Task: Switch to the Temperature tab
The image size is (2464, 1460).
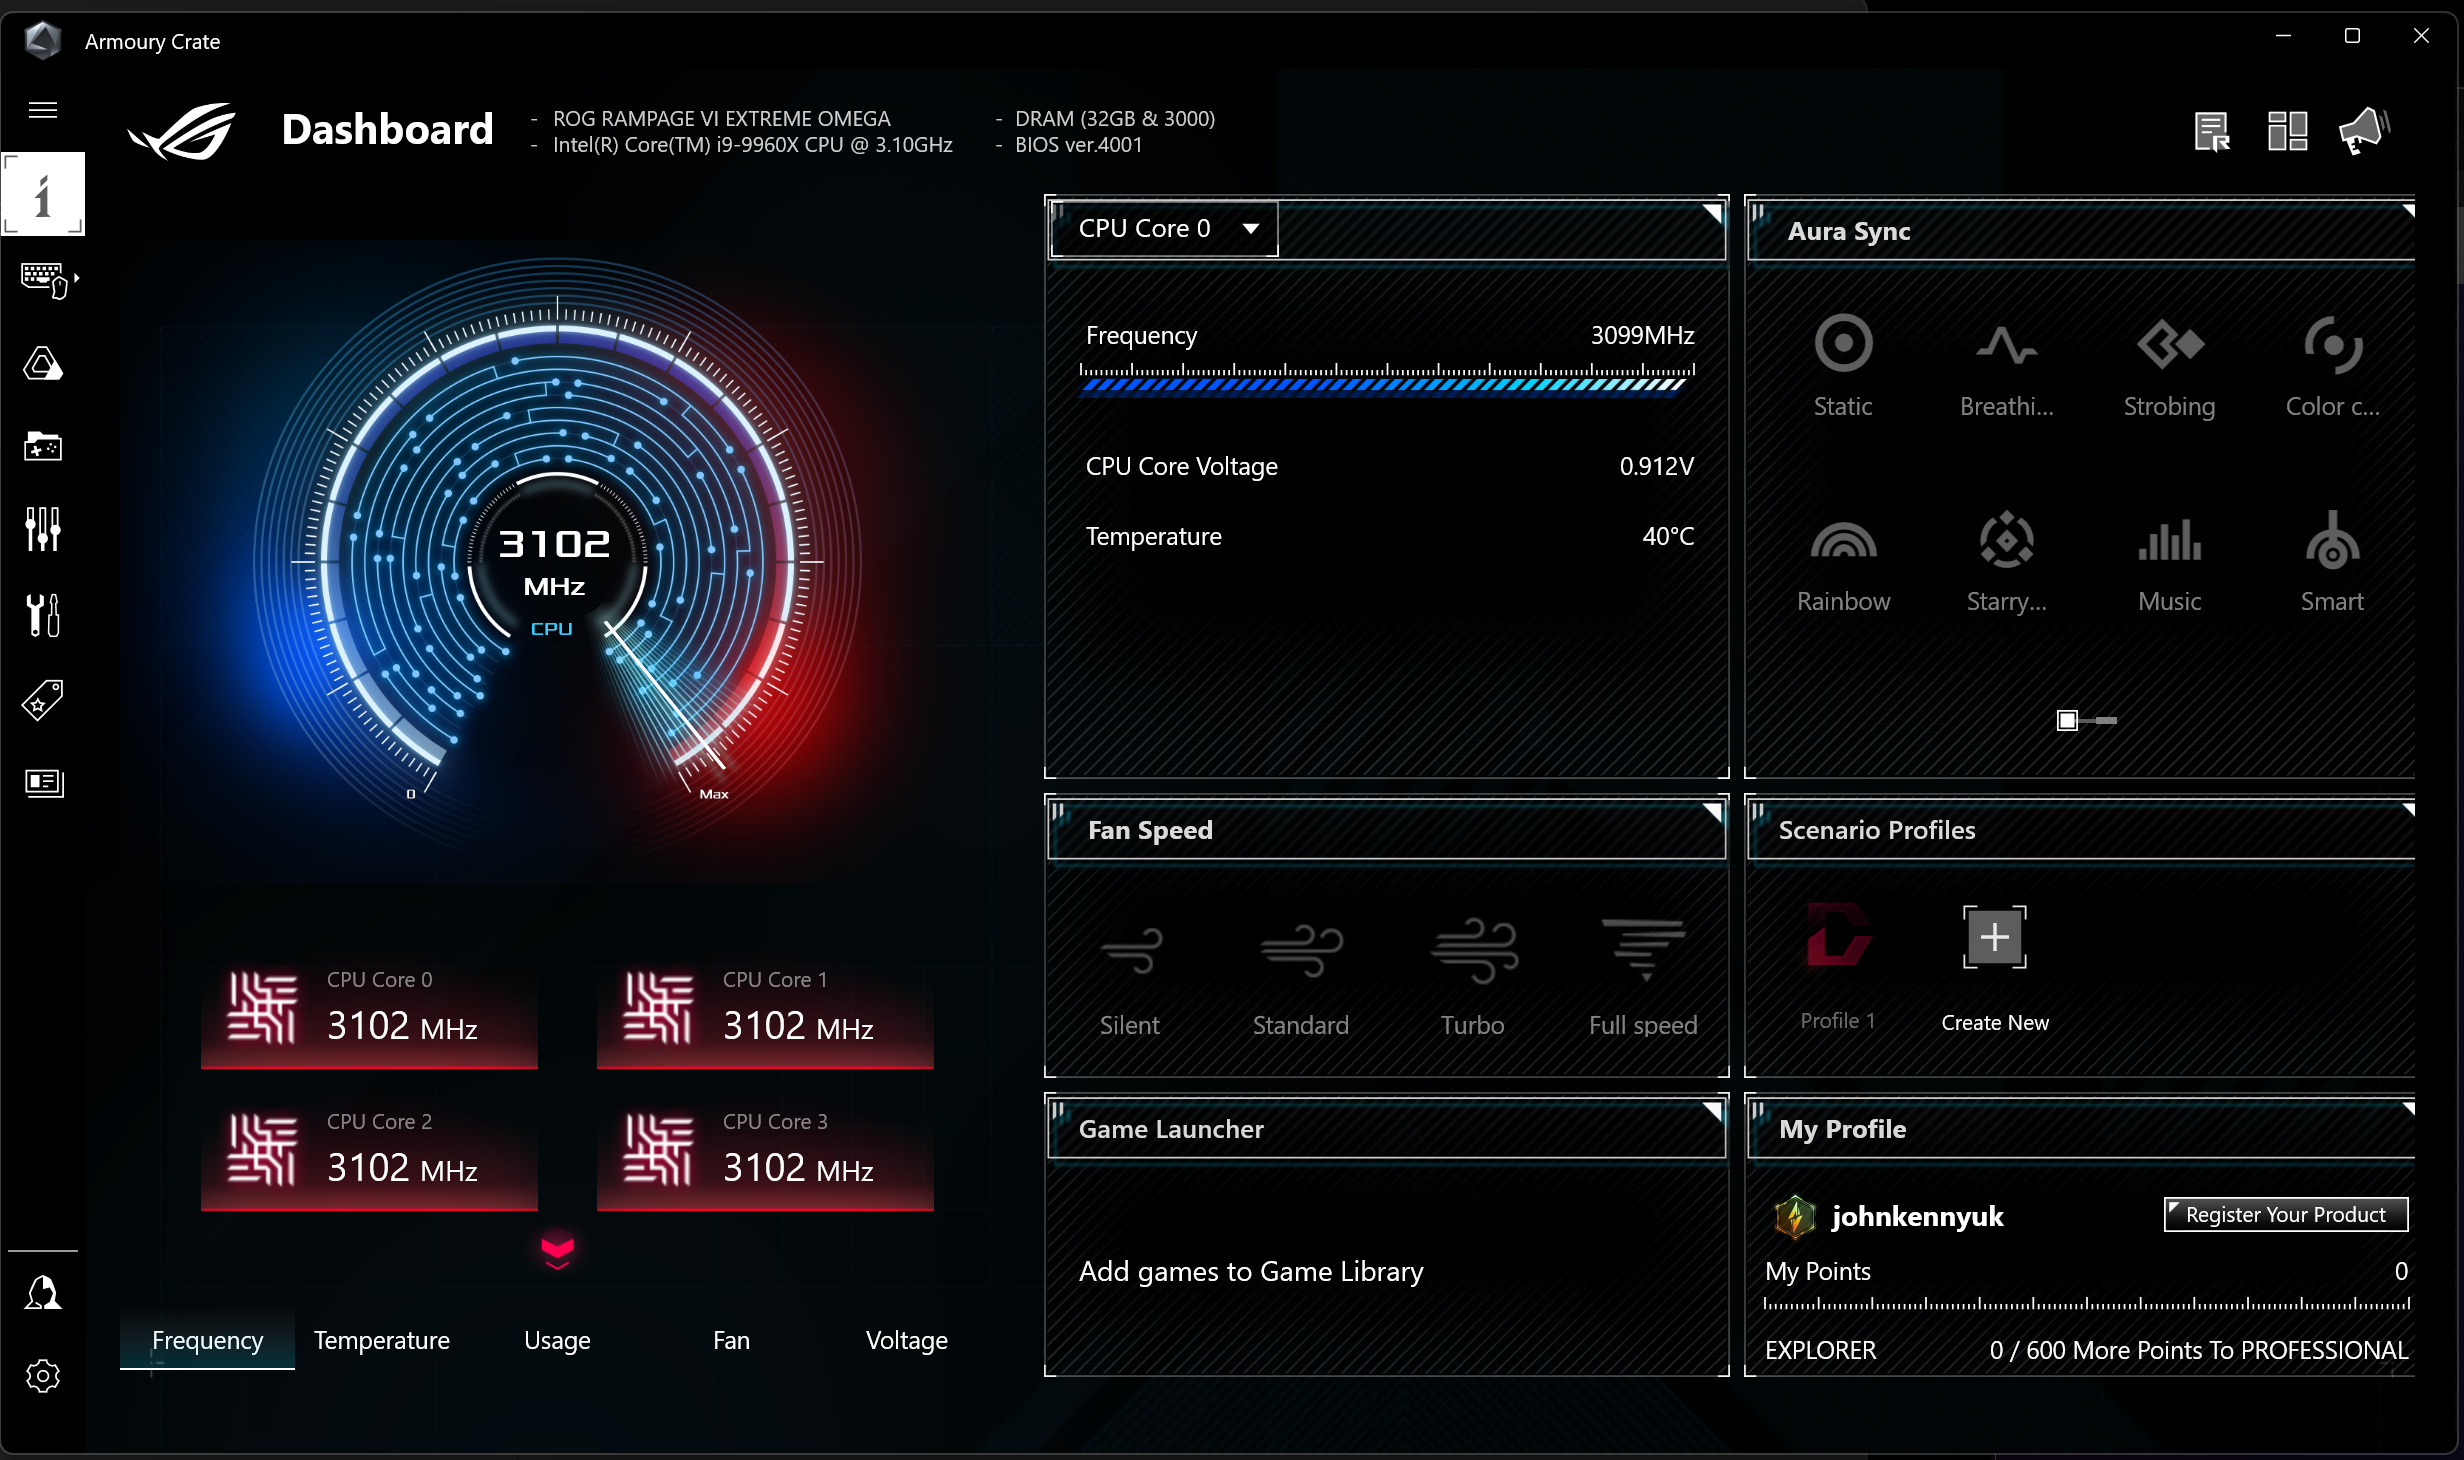Action: pos(381,1340)
